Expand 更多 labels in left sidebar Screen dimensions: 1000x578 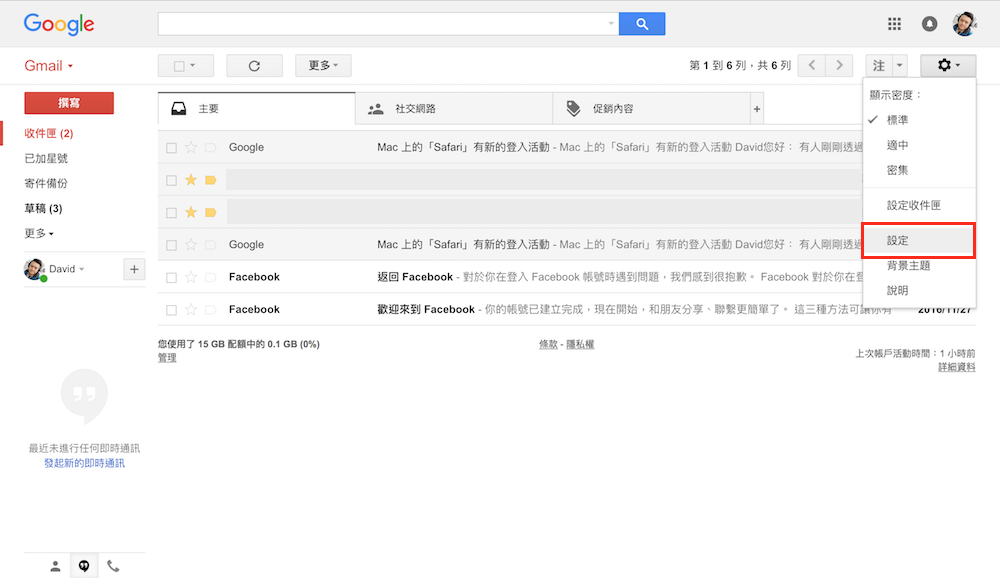tap(39, 233)
